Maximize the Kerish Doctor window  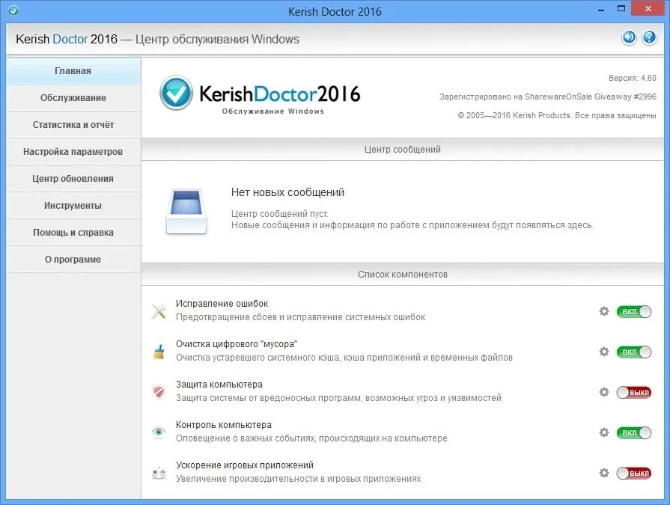click(x=621, y=9)
